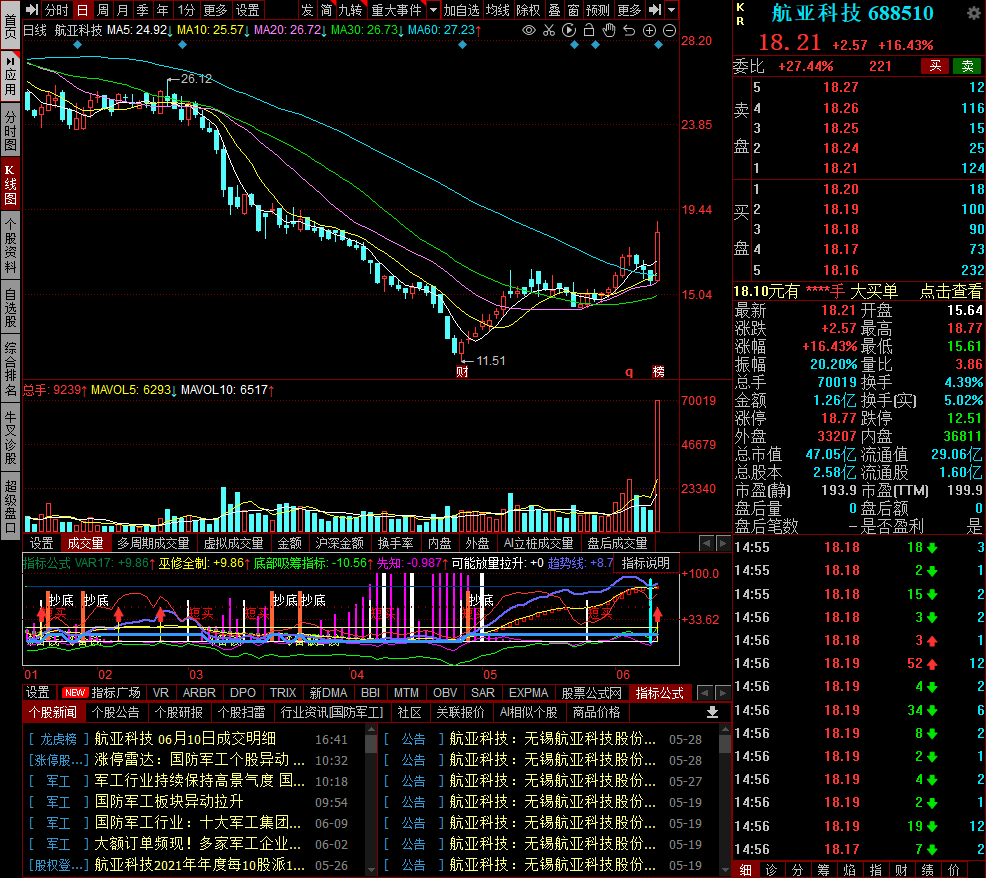
Task: Open the 个股资料 sidebar tab
Action: point(10,246)
